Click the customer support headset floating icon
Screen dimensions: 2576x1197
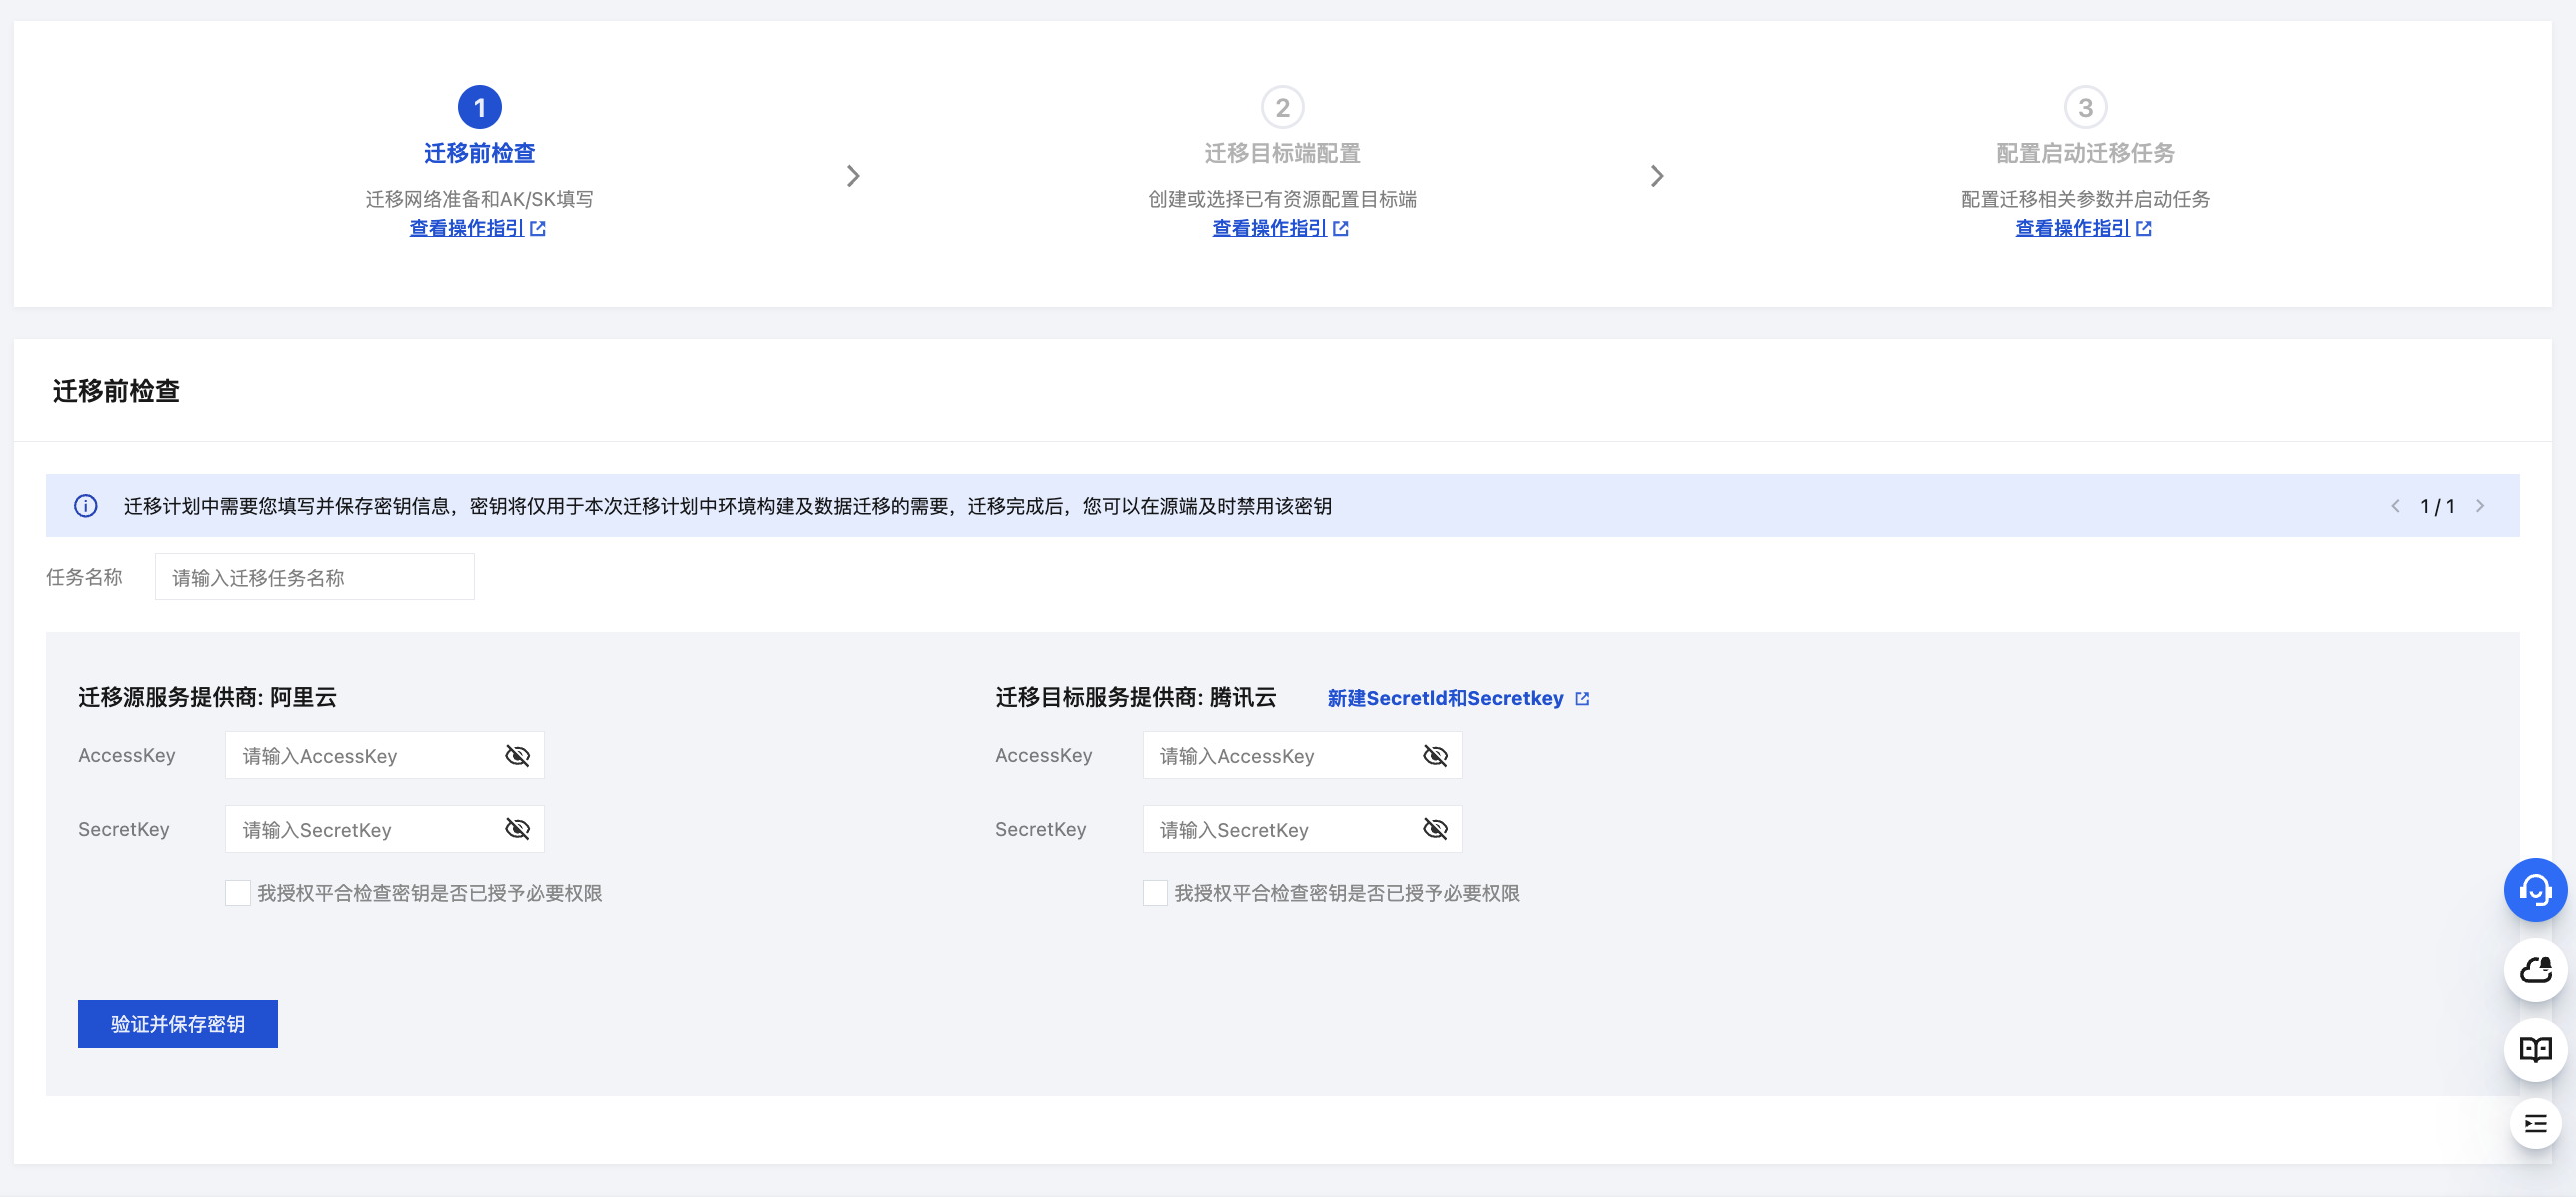2534,889
